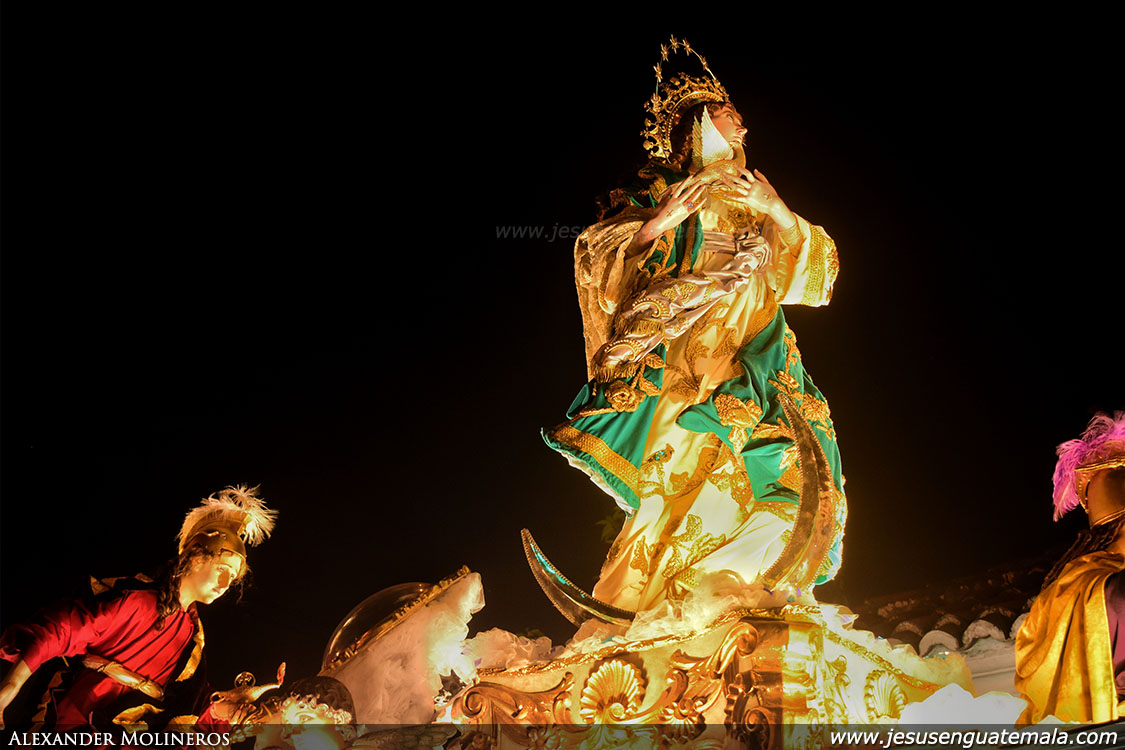1125x750 pixels.
Task: Click the Virgin statue's face
Action: point(728,128)
